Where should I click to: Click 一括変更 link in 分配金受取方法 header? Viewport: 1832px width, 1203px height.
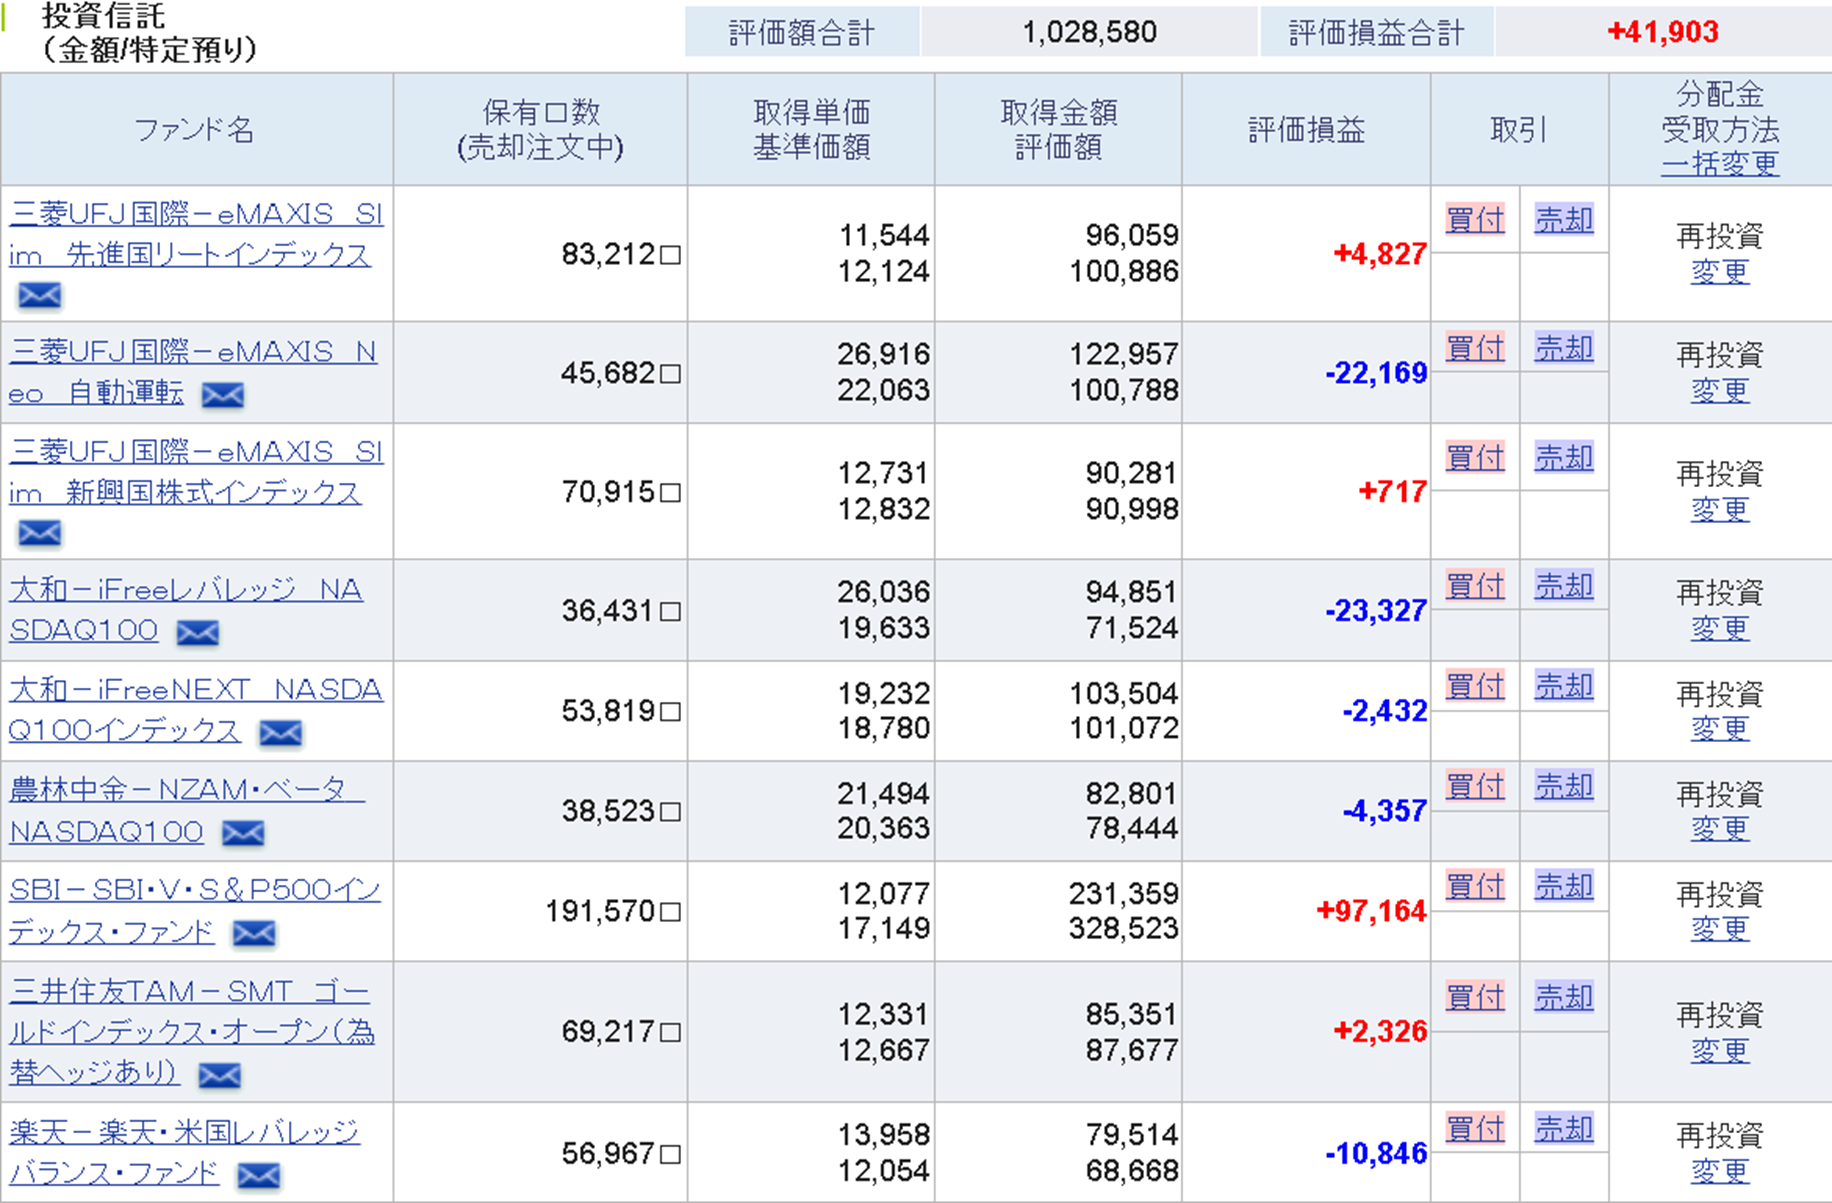coord(1719,164)
